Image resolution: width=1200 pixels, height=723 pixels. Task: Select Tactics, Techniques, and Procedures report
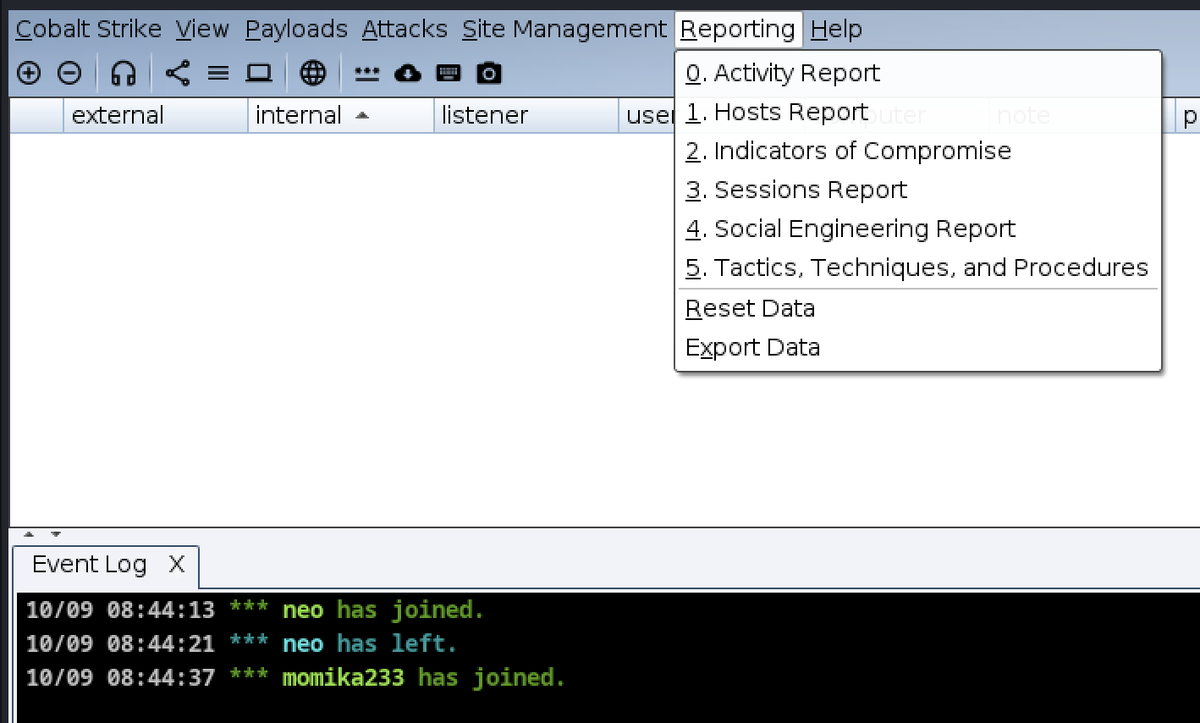point(918,268)
